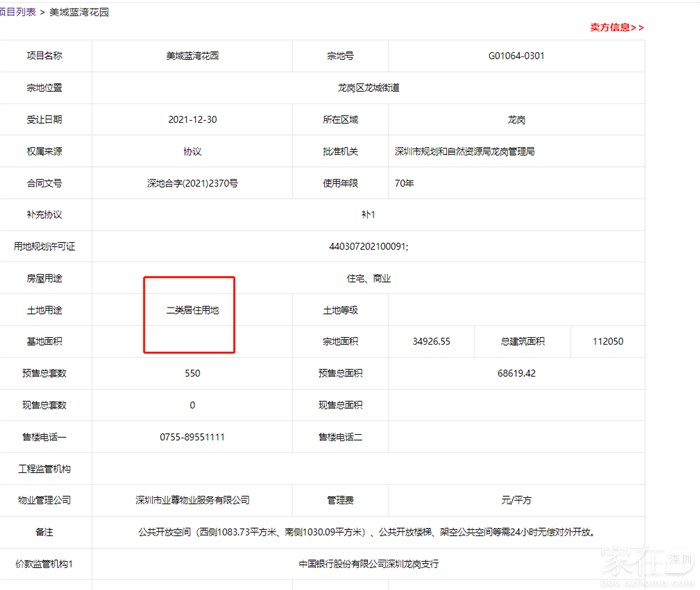Click the 项目列表 breadcrumb link
700x590 pixels.
[18, 12]
